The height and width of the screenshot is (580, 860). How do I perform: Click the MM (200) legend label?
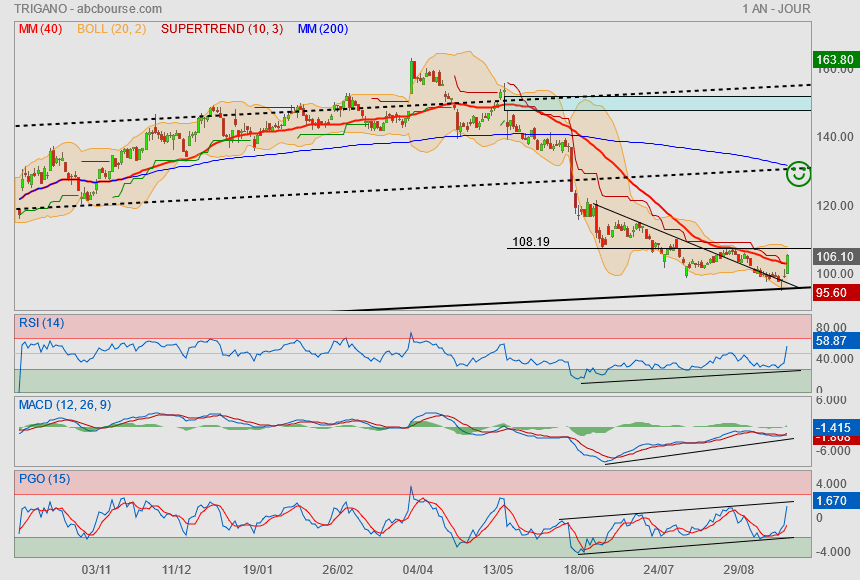point(323,29)
